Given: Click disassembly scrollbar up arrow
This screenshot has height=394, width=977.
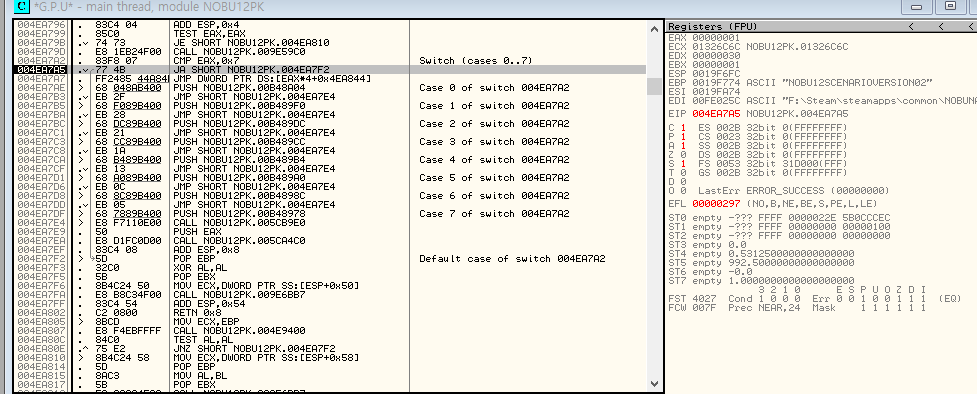Looking at the screenshot, I should 654,29.
